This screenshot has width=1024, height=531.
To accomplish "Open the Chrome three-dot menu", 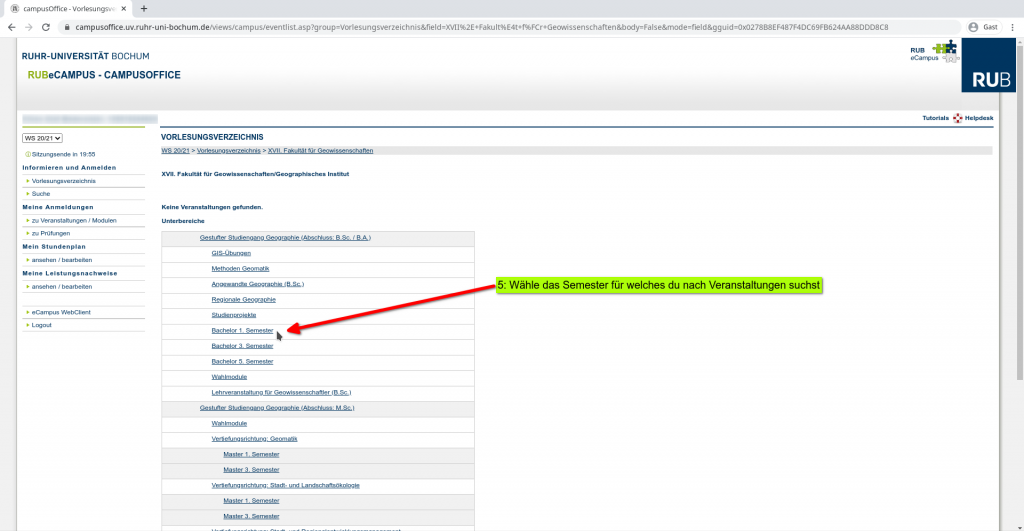I will point(1012,27).
